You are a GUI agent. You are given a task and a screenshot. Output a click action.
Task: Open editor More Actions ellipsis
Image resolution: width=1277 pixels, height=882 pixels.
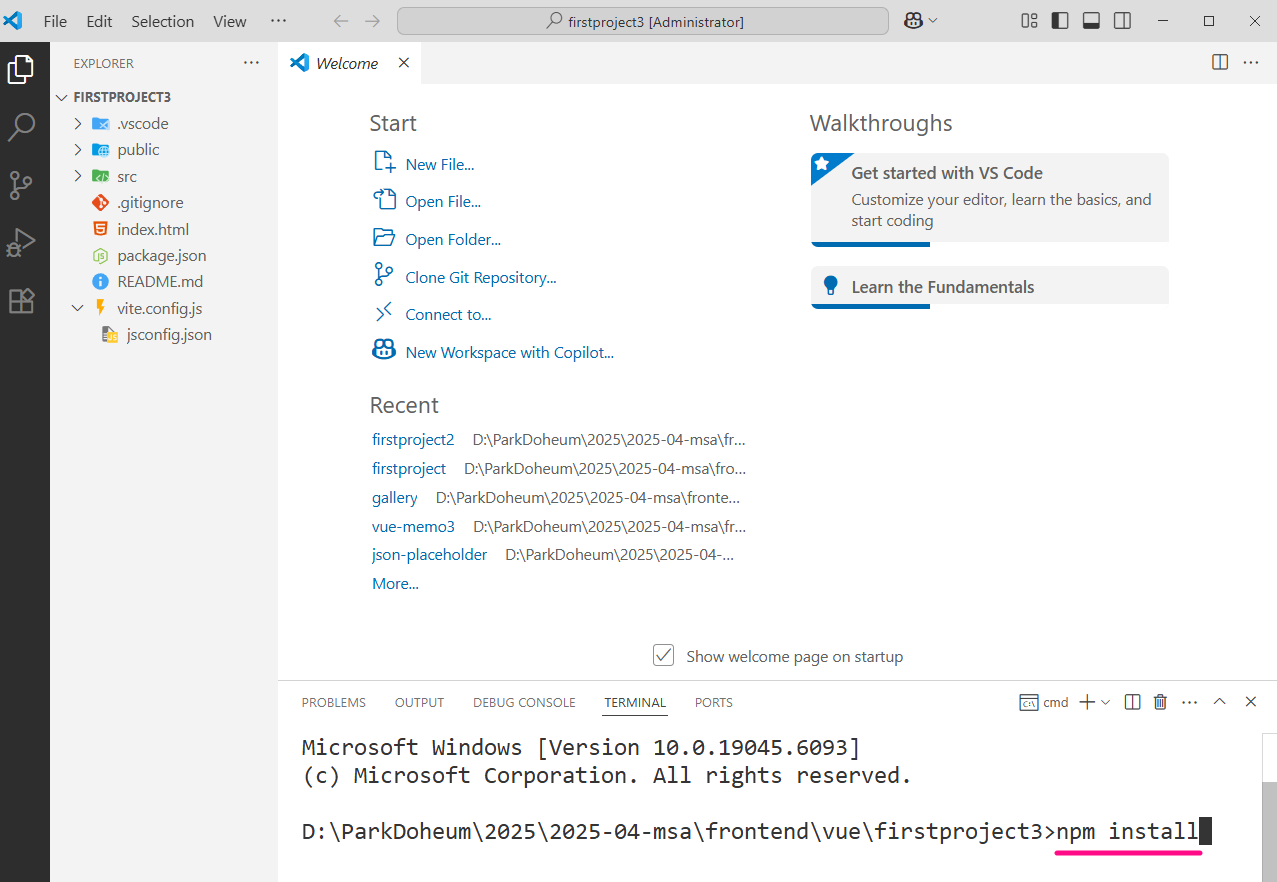(1251, 62)
